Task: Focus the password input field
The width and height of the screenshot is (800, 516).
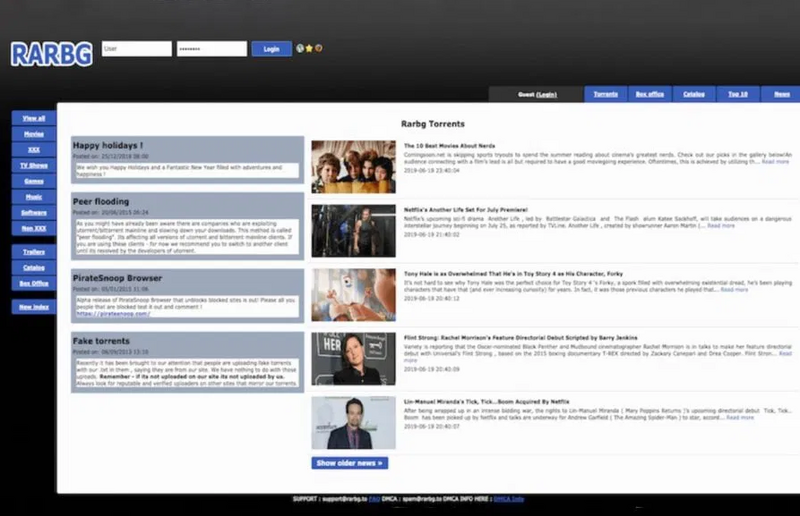Action: click(212, 49)
